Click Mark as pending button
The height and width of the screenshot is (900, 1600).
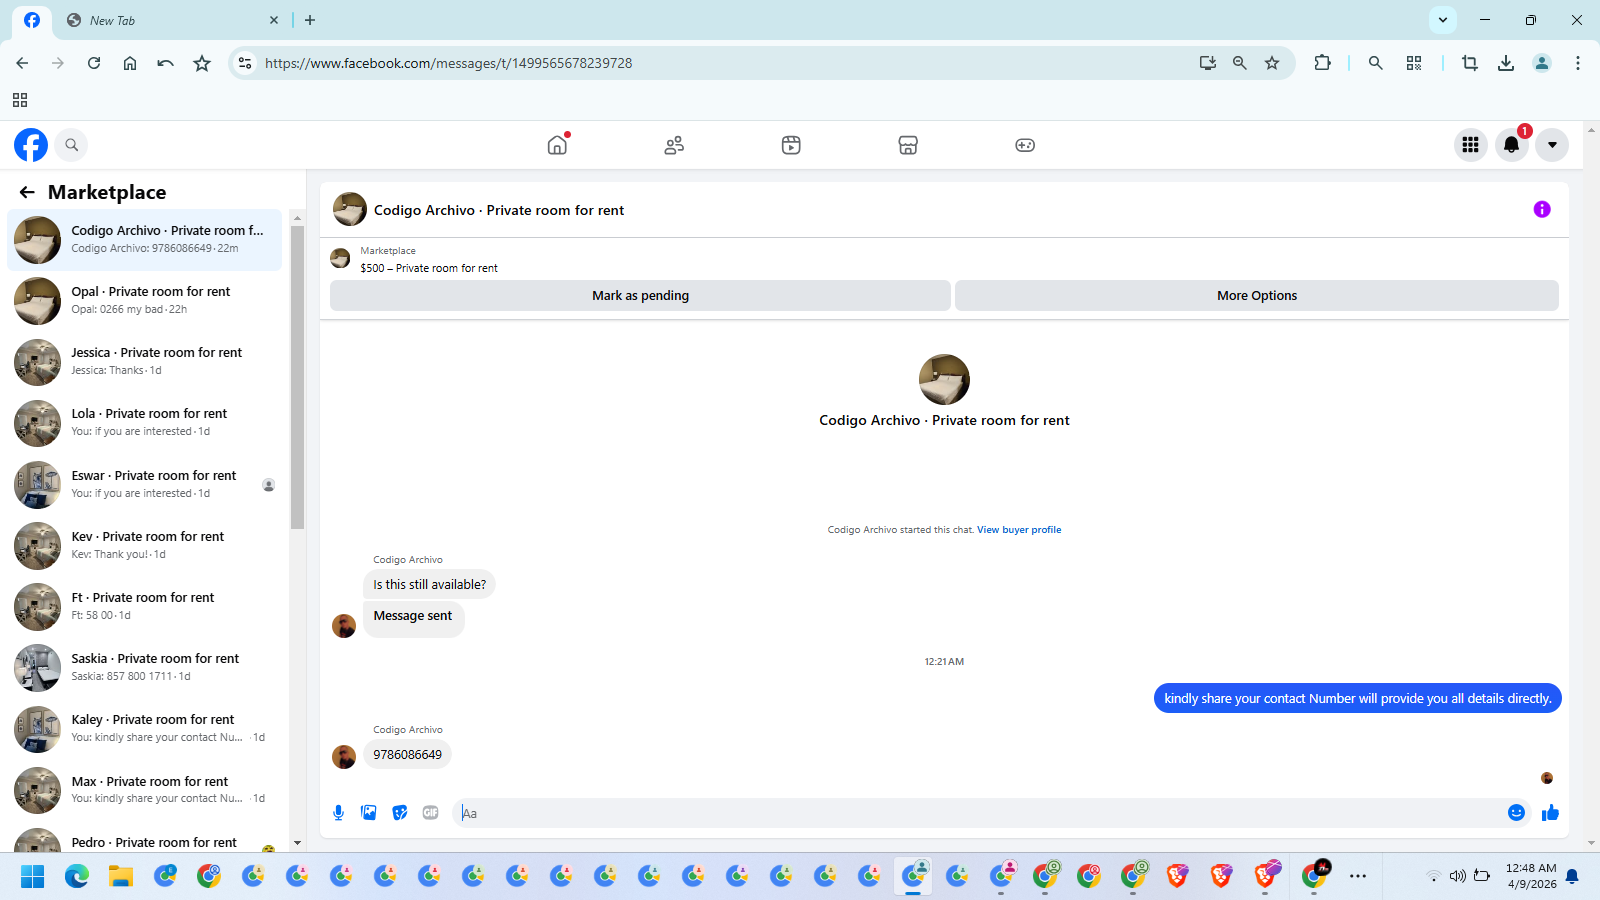pos(640,295)
